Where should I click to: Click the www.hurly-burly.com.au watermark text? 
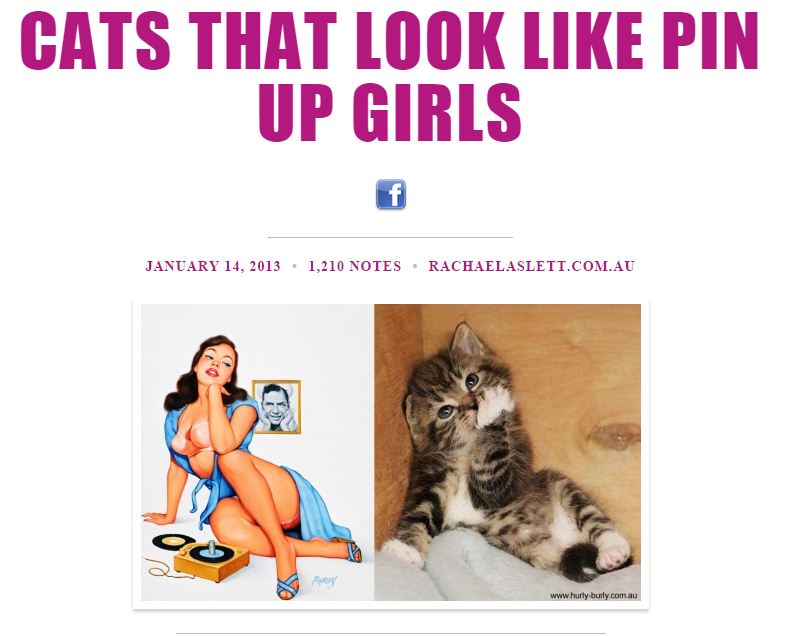[x=593, y=596]
